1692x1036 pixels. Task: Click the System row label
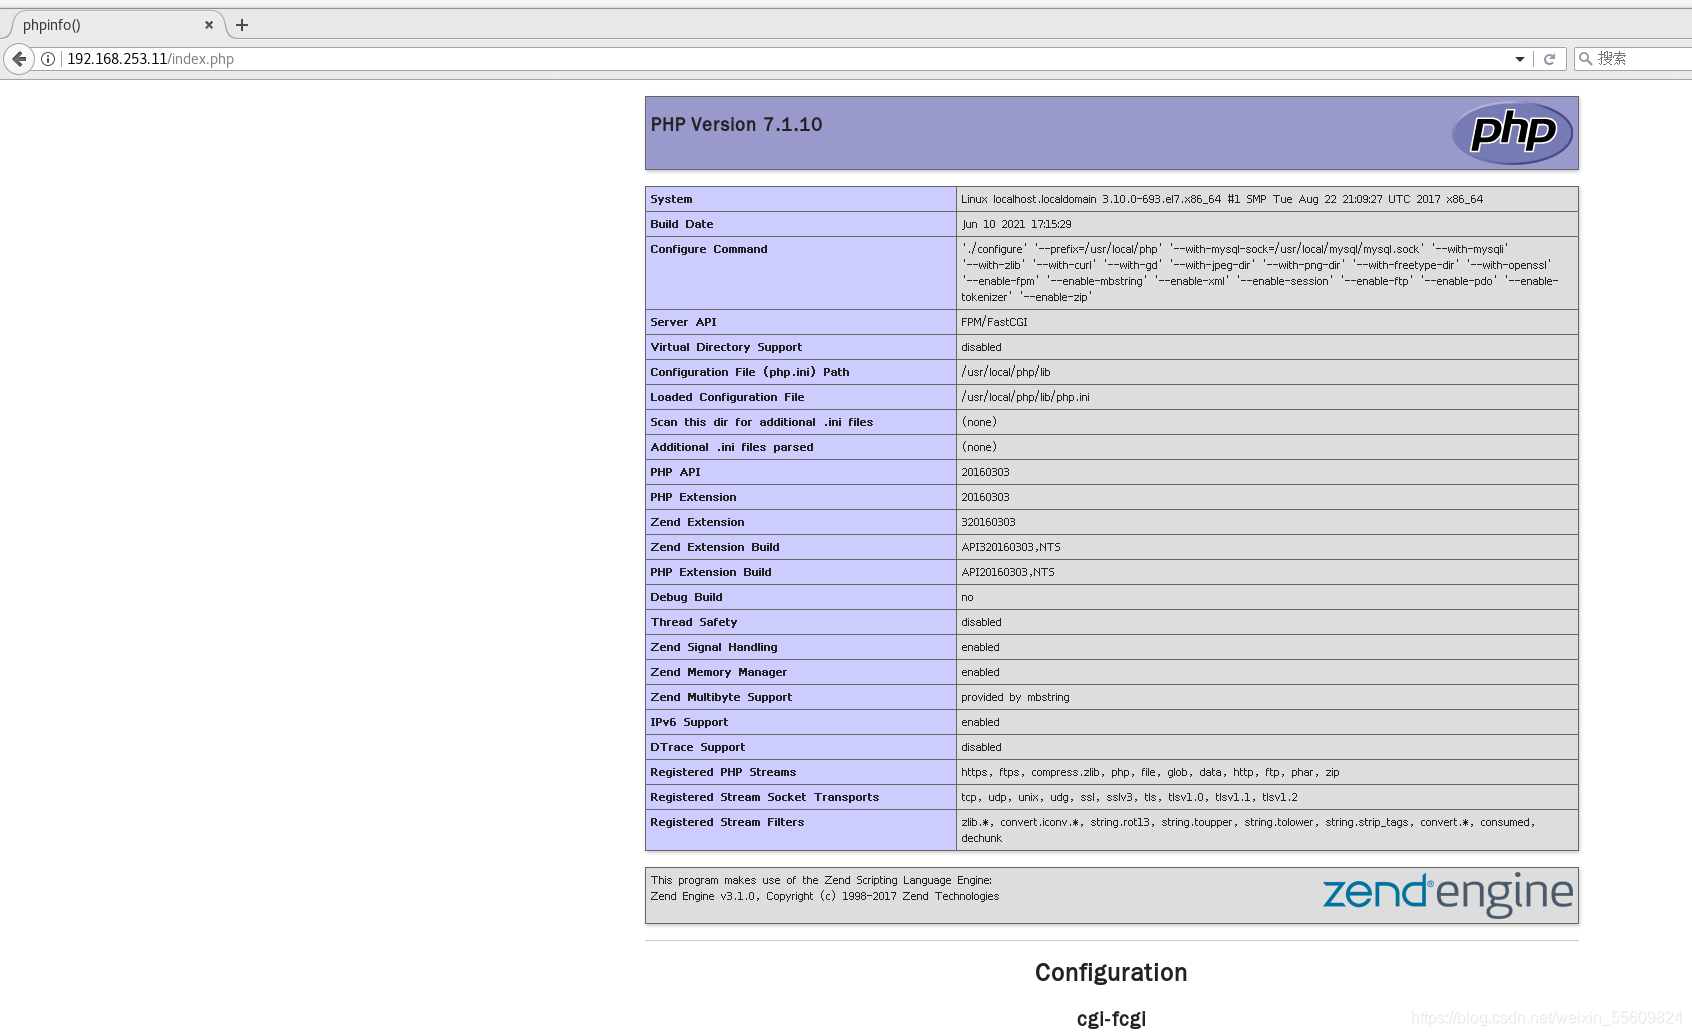point(671,199)
